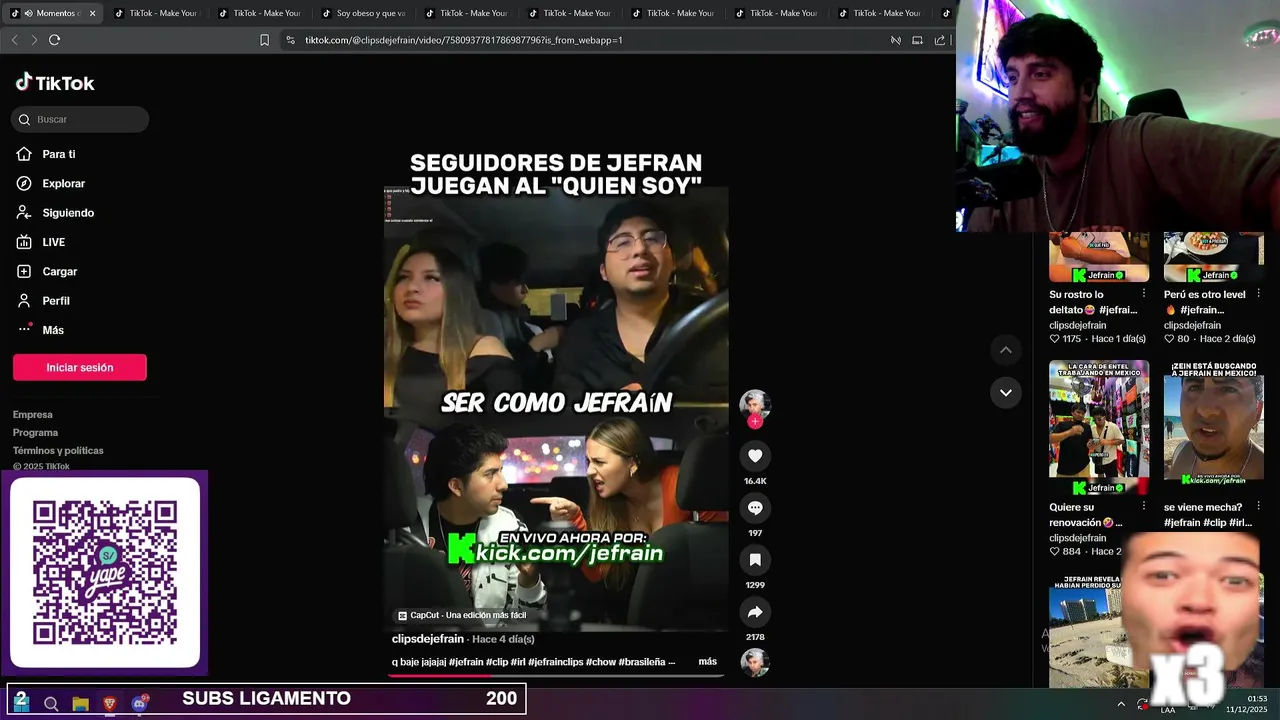Open creator avatar beside the video
1280x720 pixels.
pos(755,404)
